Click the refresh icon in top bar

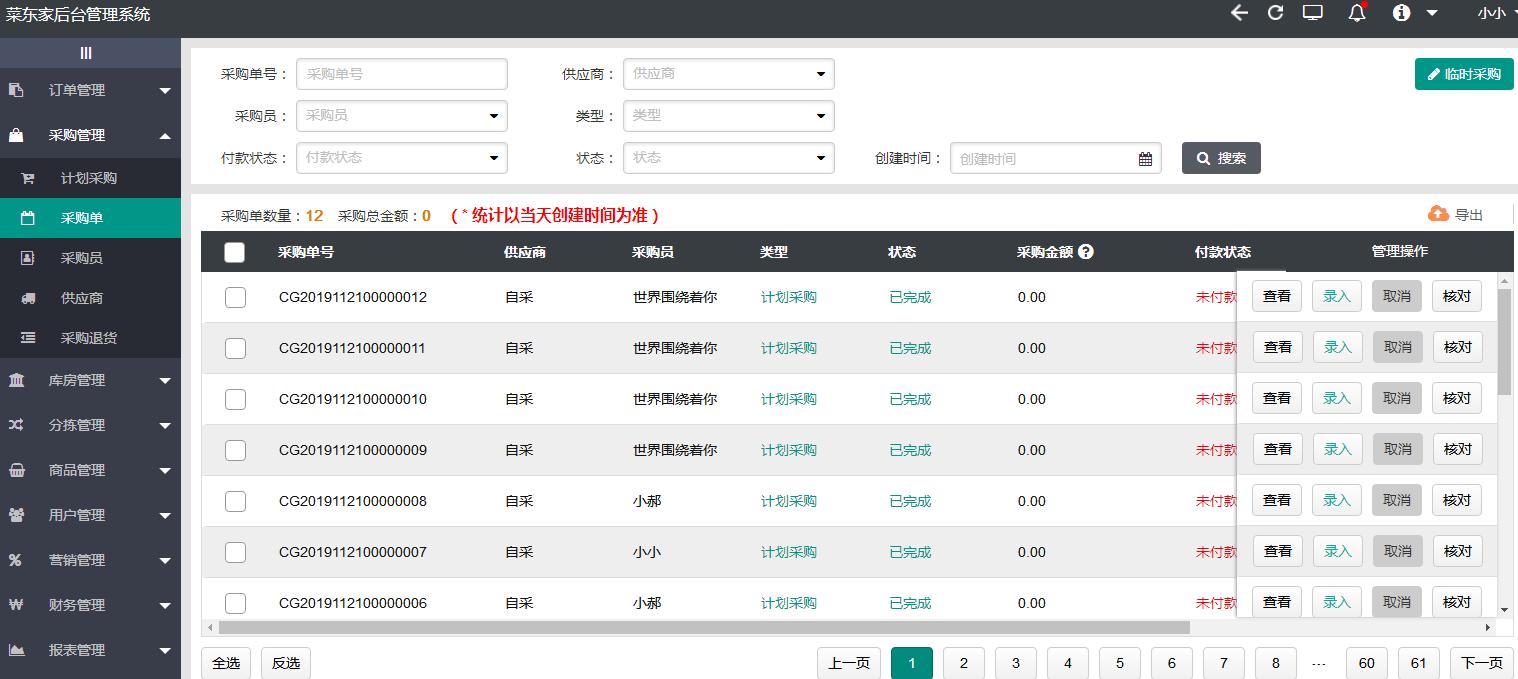tap(1274, 14)
